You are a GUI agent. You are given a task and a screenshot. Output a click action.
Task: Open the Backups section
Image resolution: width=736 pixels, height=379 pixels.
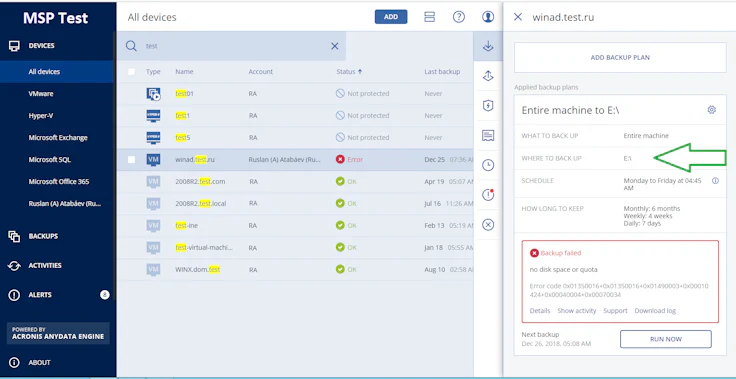tap(43, 236)
